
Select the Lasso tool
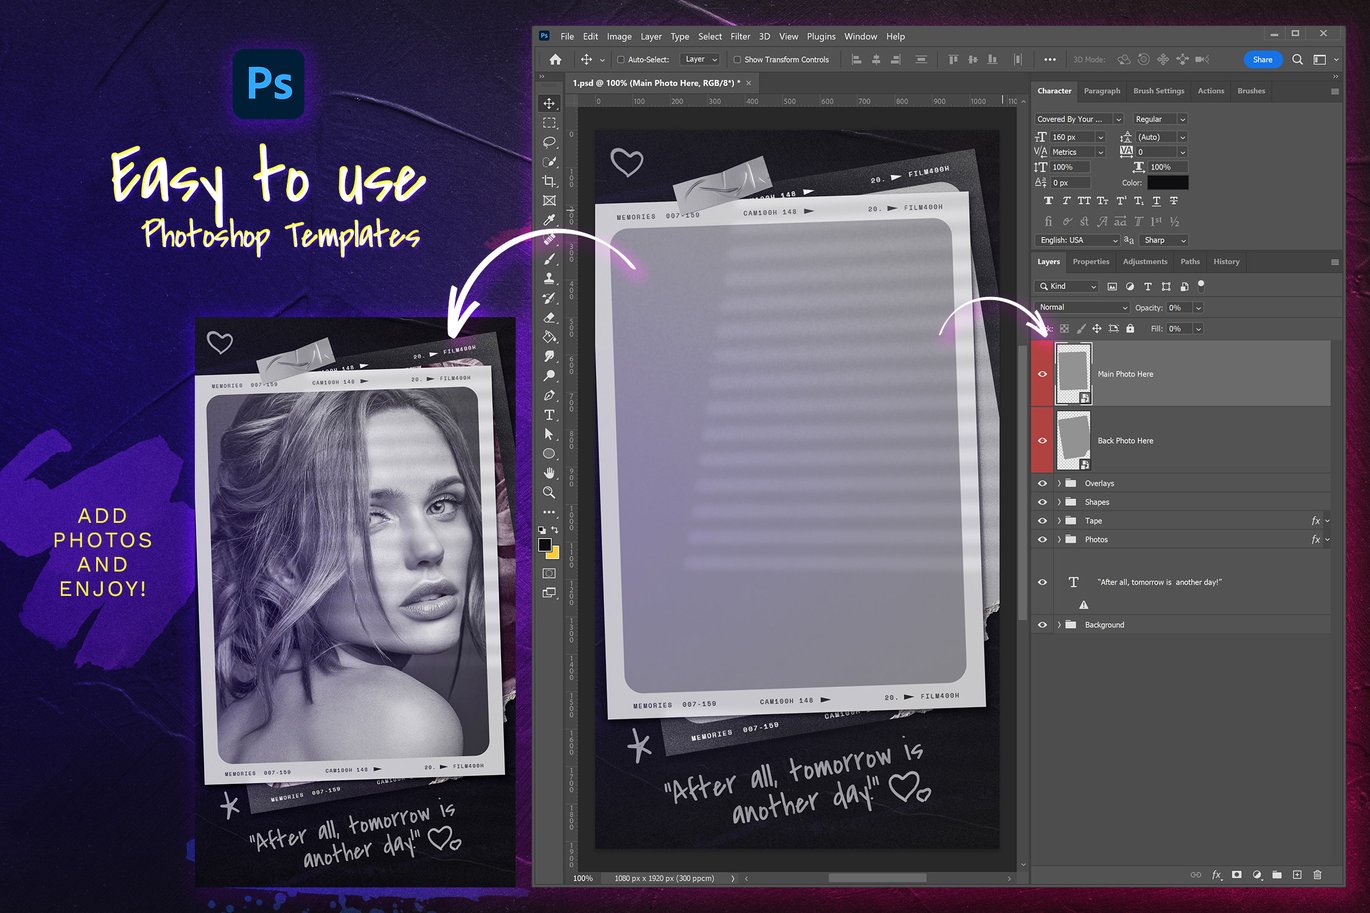(549, 142)
